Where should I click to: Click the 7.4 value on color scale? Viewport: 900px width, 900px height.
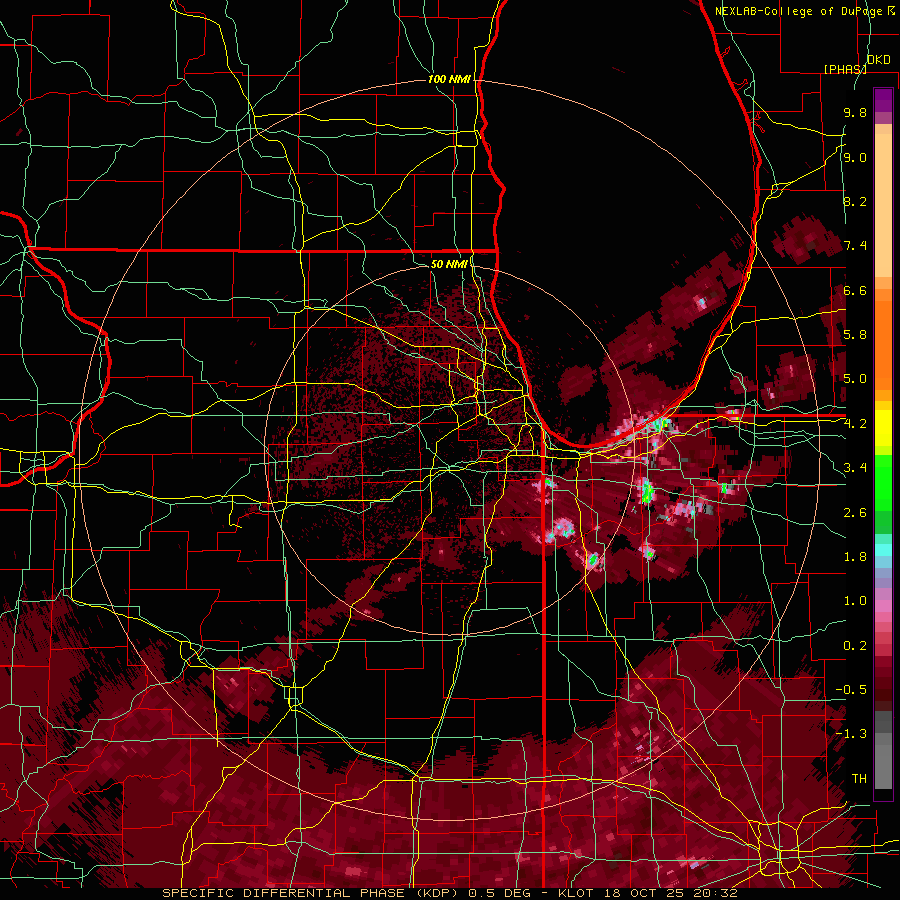(x=855, y=246)
